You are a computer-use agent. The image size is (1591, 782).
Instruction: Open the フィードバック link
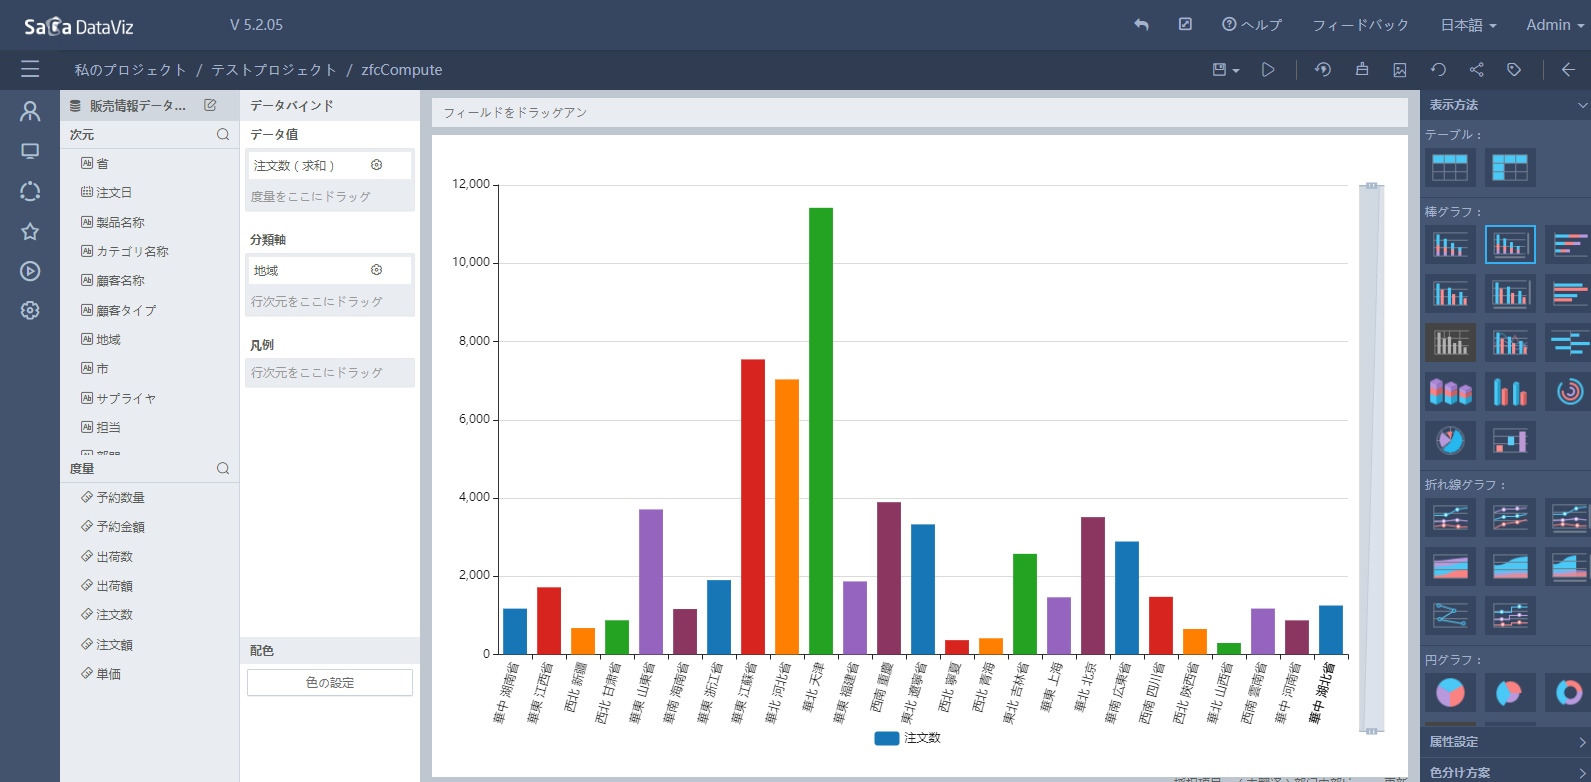pos(1360,25)
